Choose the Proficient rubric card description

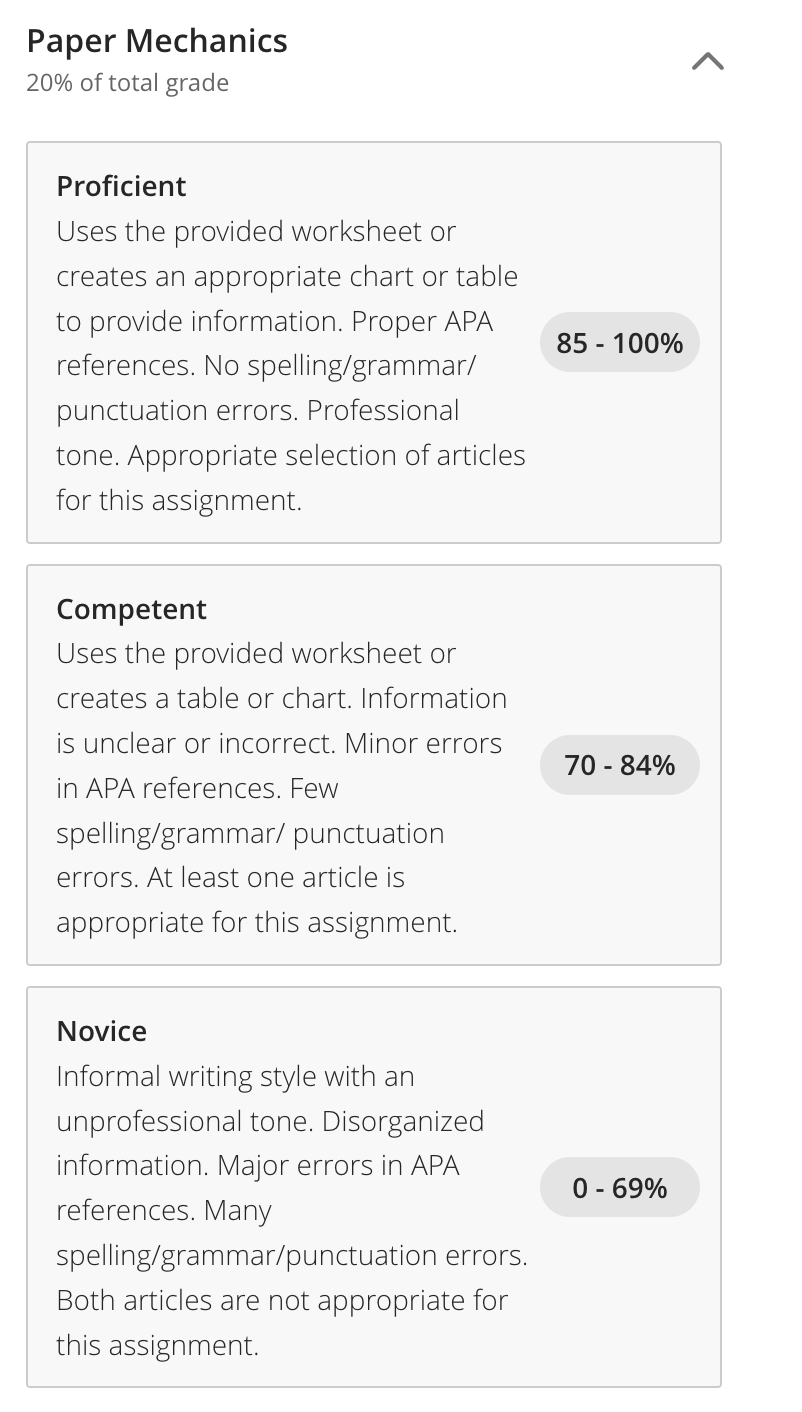[x=291, y=365]
